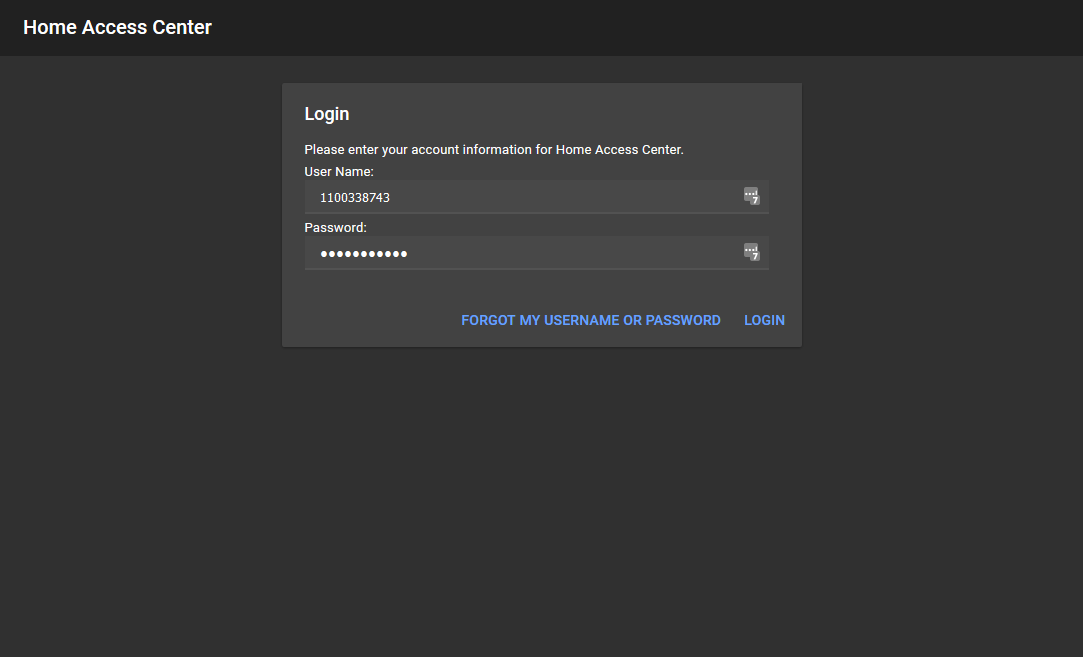Click the small numbered badge on the username field
Viewport: 1083px width, 657px height.
coord(751,196)
